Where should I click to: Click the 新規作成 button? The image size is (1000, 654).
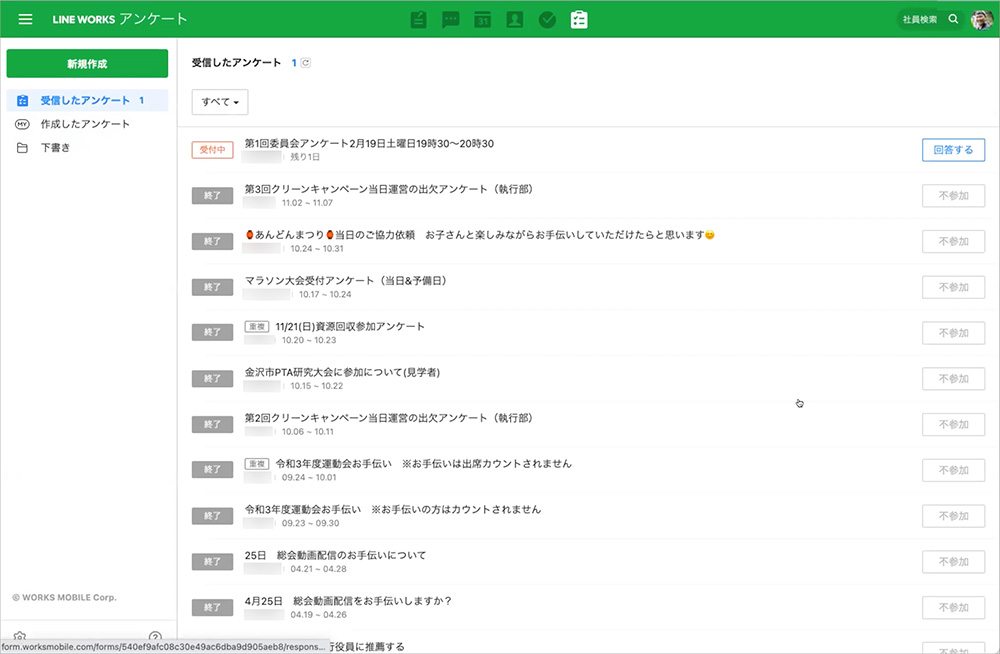87,63
